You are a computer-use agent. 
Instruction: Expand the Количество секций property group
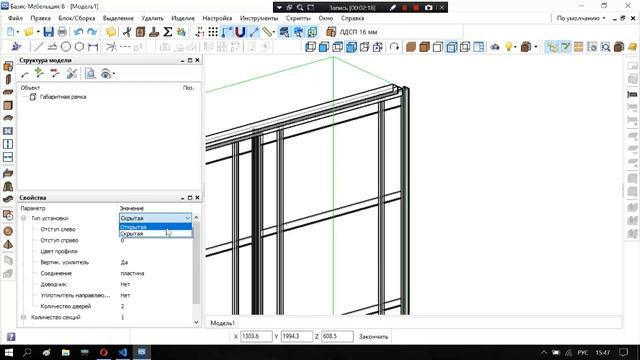pyautogui.click(x=23, y=317)
